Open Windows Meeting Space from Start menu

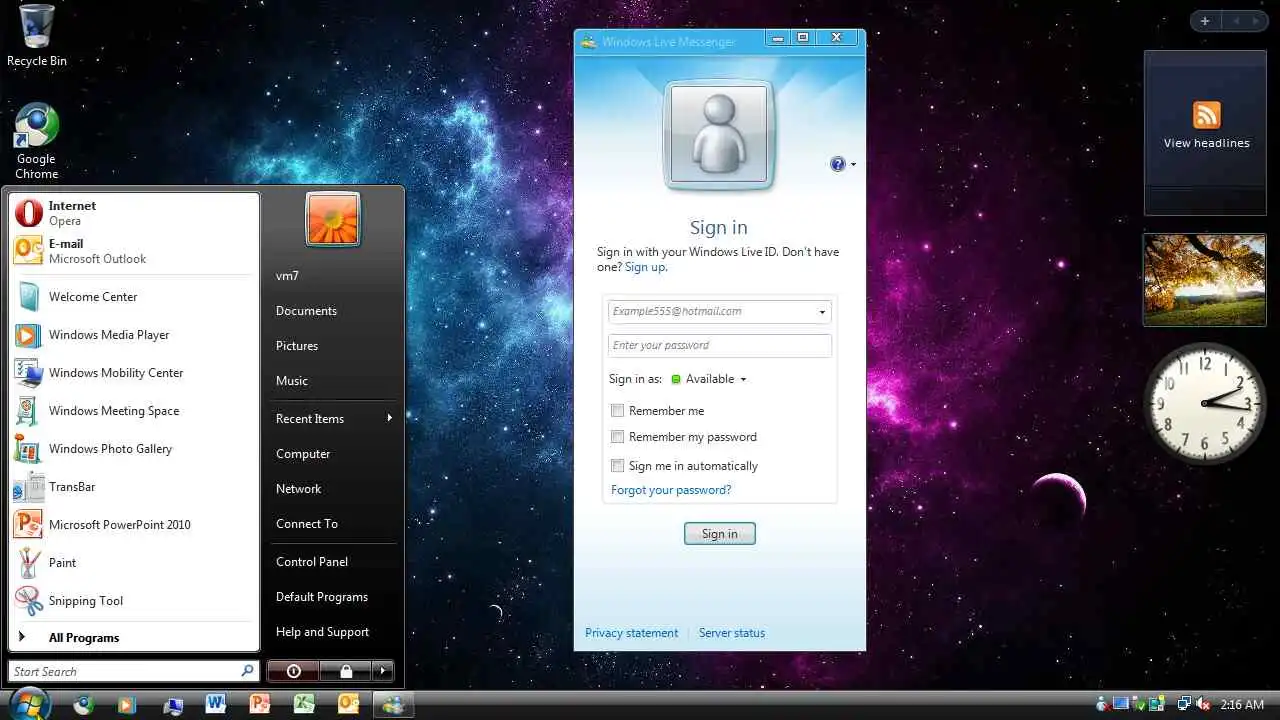pyautogui.click(x=133, y=411)
